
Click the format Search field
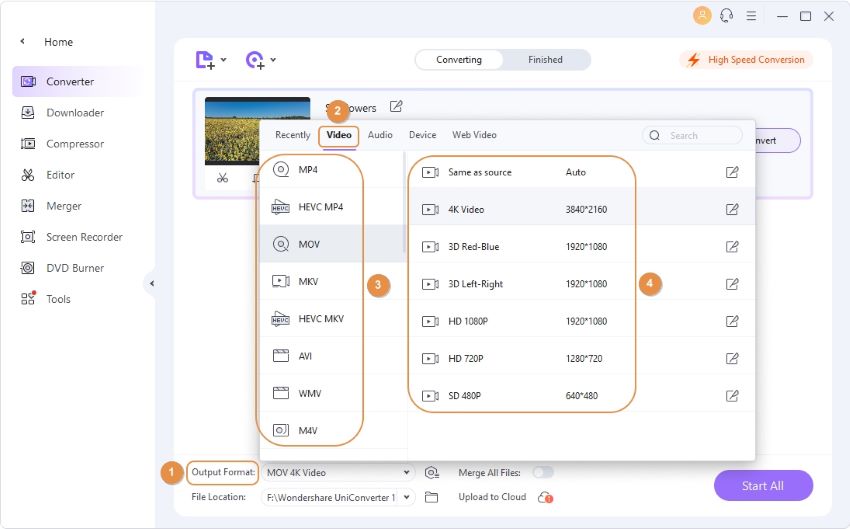(692, 136)
